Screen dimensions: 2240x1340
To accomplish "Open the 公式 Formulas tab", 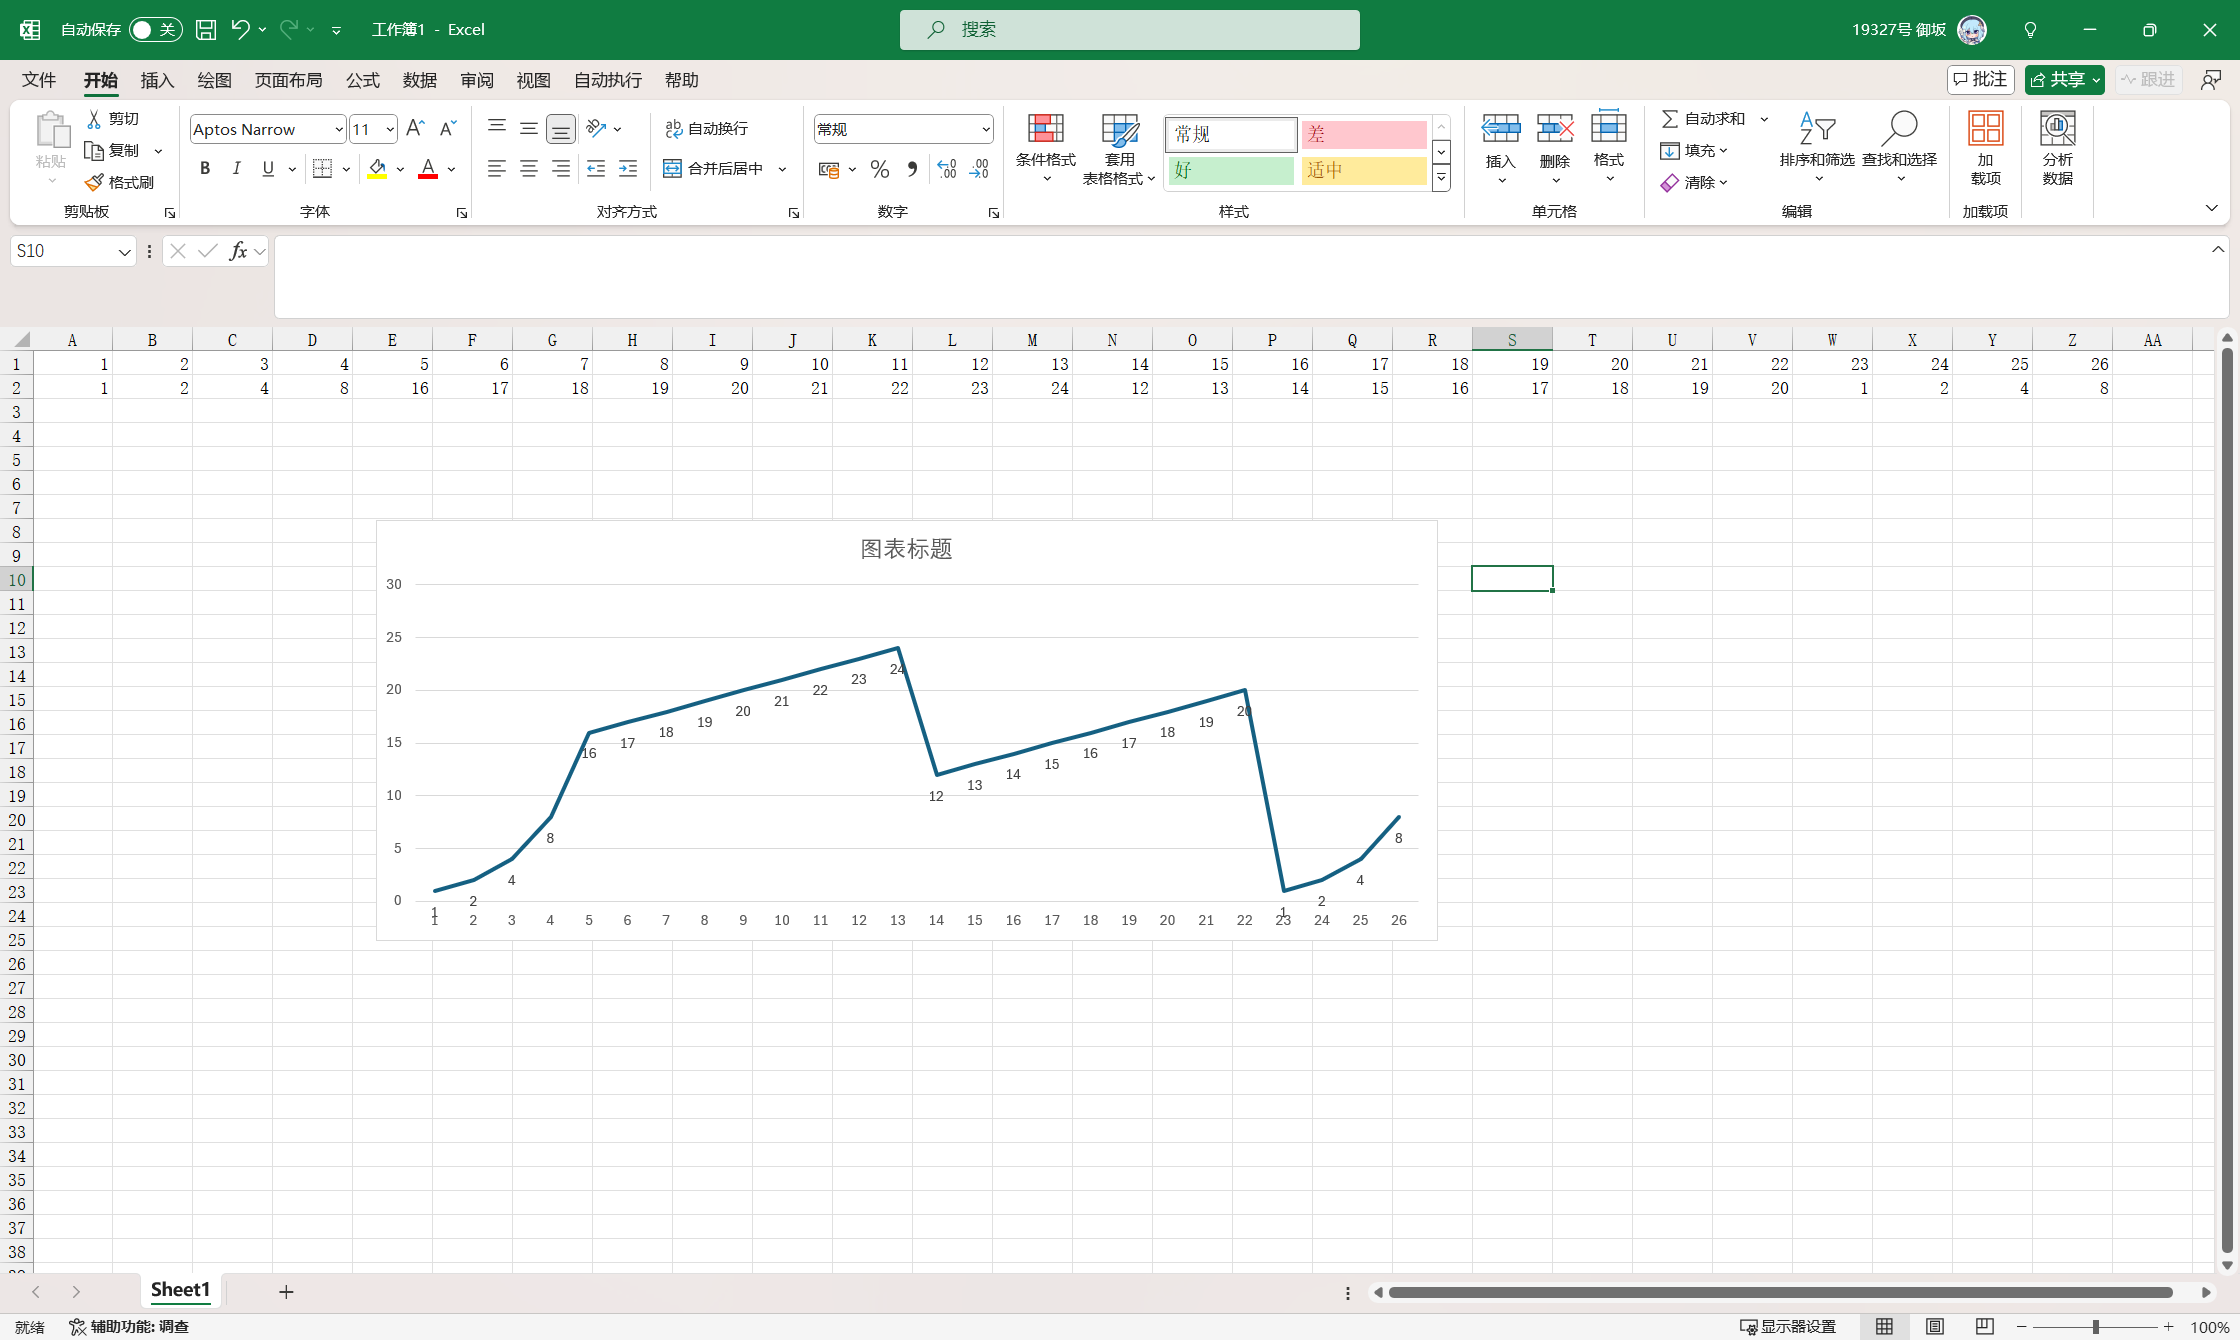I will click(x=363, y=80).
